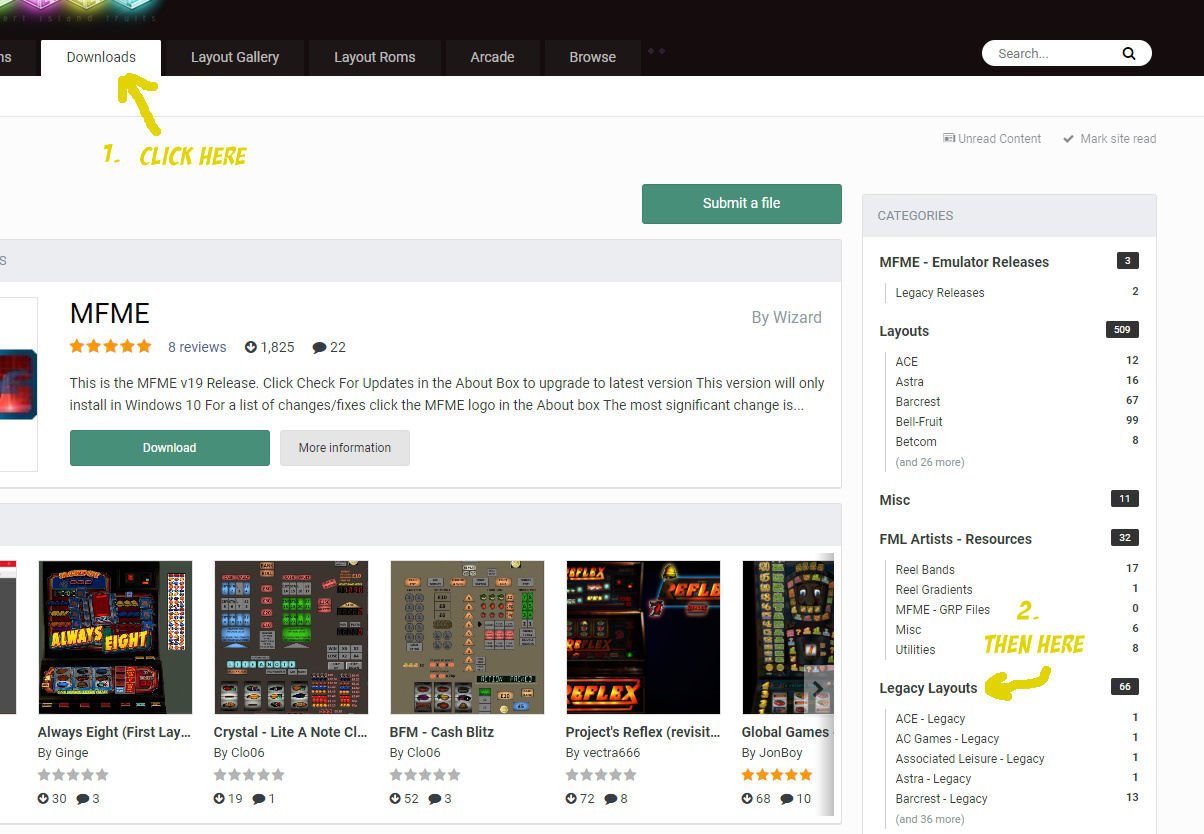The image size is (1204, 834).
Task: Switch to Layout Gallery tab
Action: 235,57
